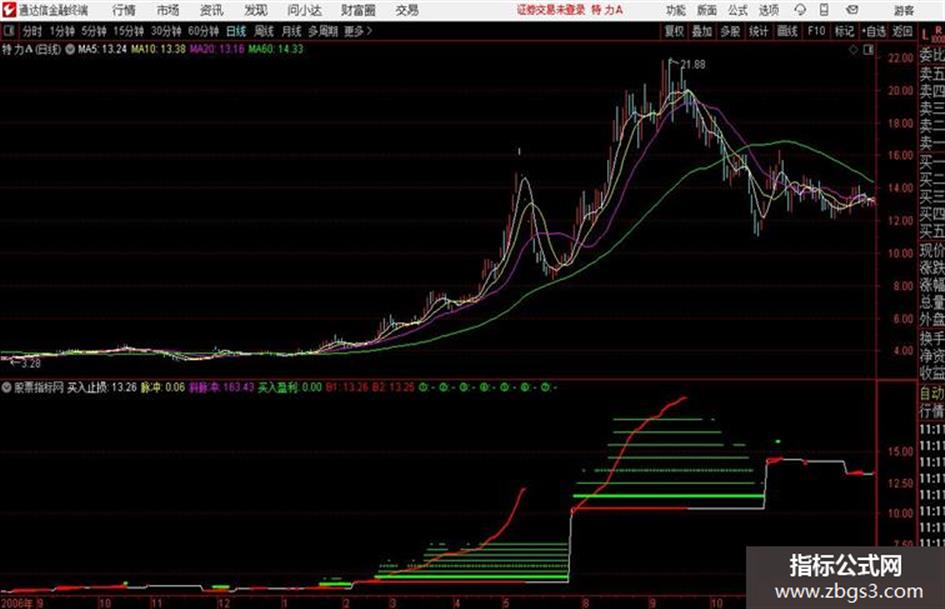Switch to the 周线 weekly tab
Viewport: 945px width, 609px height.
coord(264,31)
